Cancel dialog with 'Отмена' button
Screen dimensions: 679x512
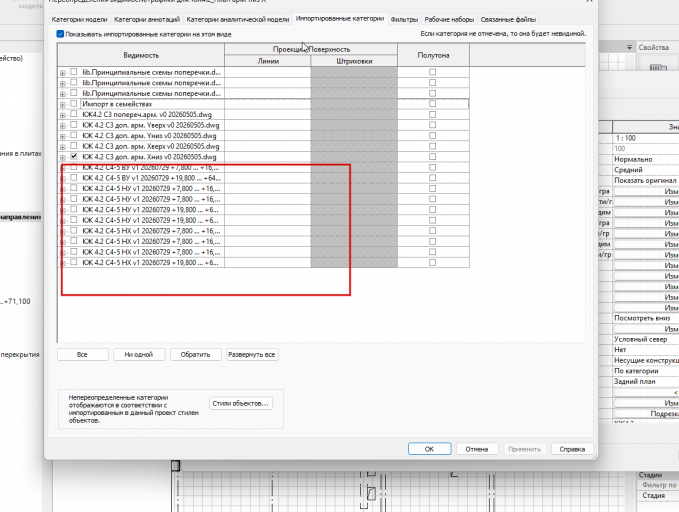pos(477,449)
